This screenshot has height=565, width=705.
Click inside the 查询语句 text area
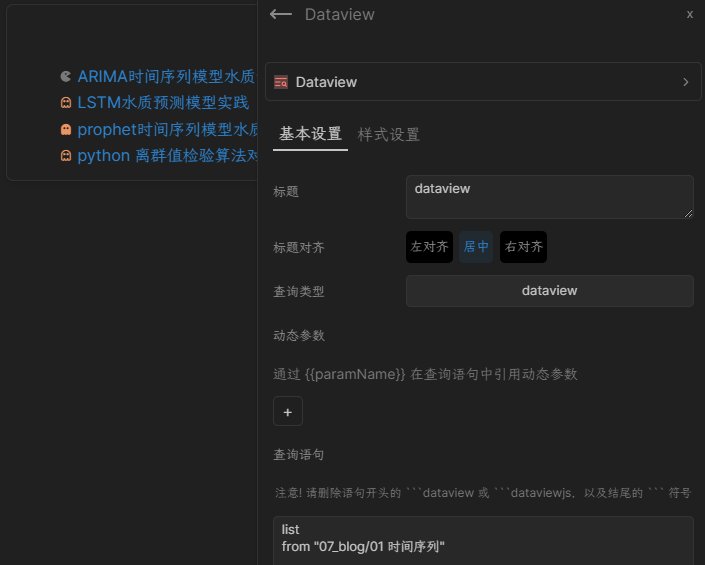pos(483,540)
